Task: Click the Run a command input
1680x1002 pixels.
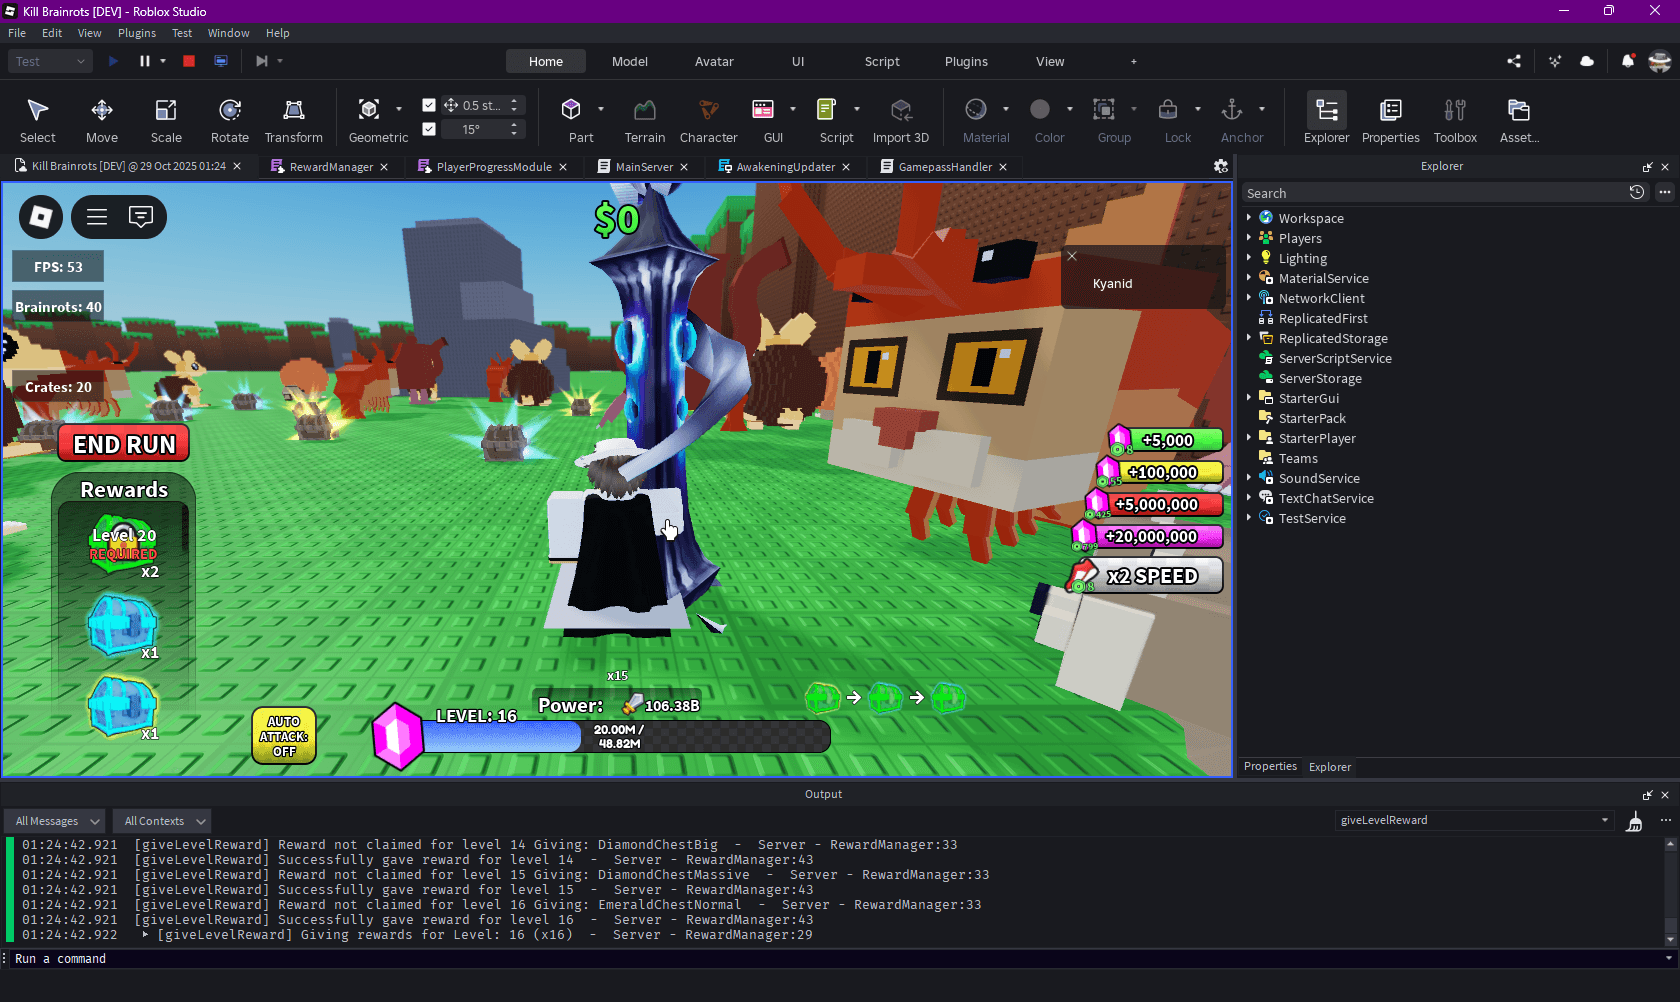Action: (x=836, y=959)
